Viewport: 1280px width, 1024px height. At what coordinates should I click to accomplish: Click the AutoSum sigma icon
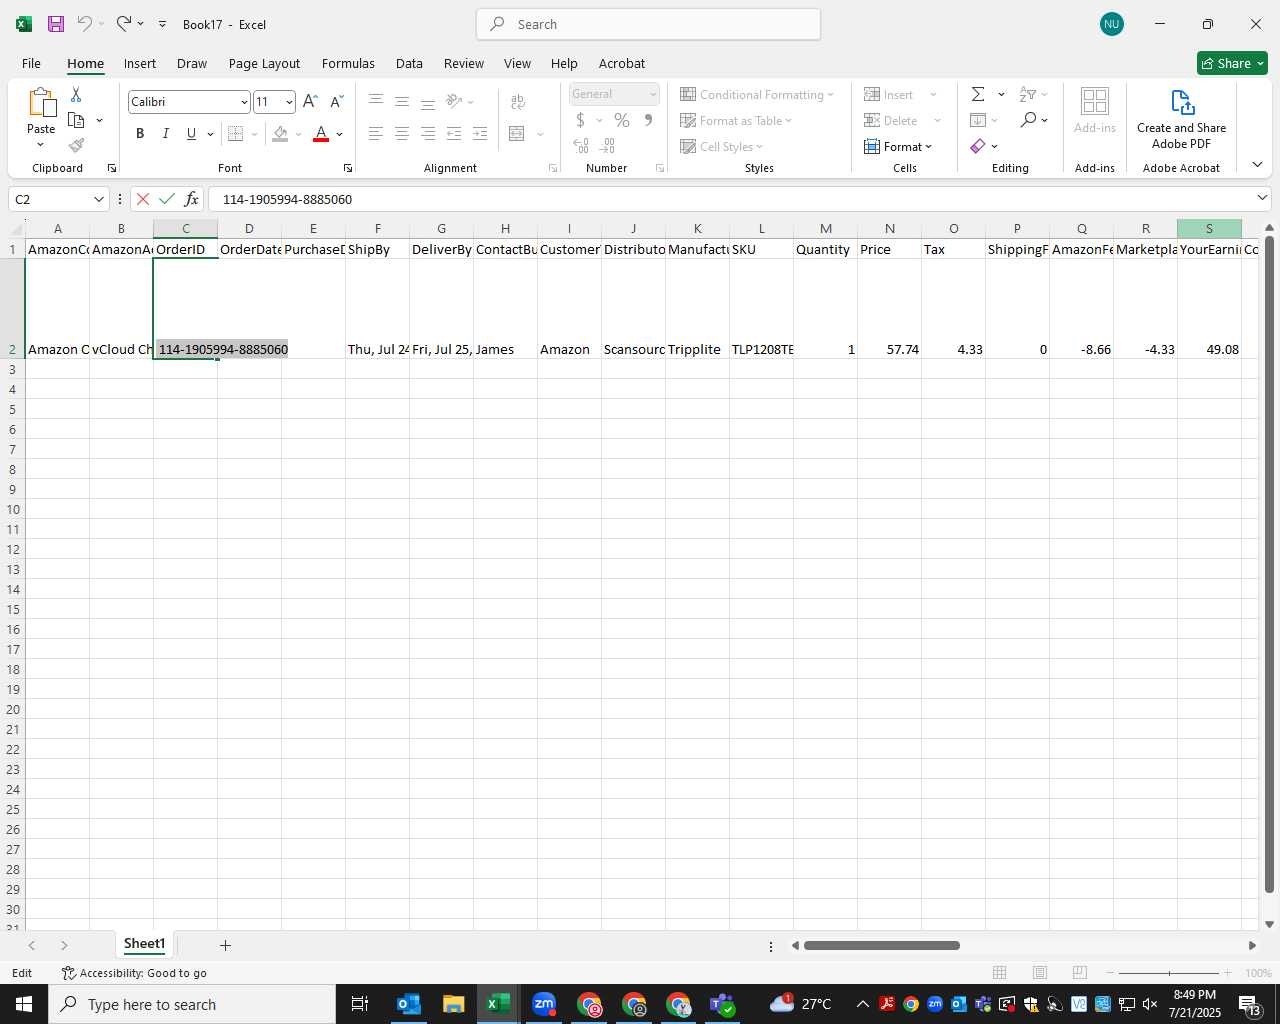(x=978, y=94)
